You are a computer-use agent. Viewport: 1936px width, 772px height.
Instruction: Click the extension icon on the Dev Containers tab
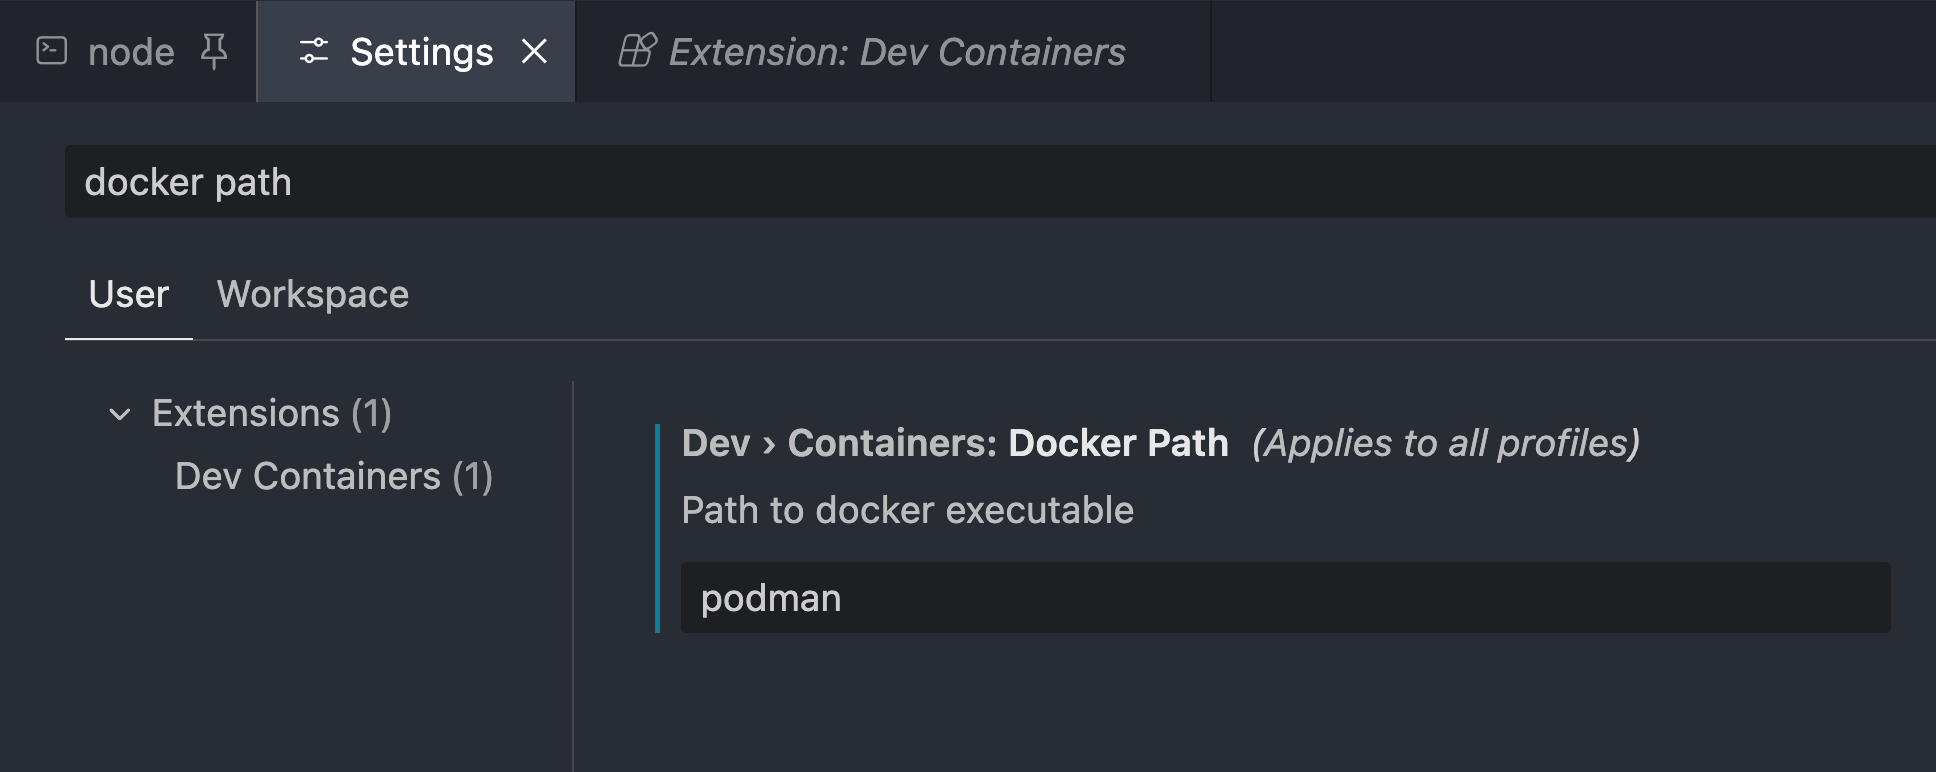pos(637,51)
